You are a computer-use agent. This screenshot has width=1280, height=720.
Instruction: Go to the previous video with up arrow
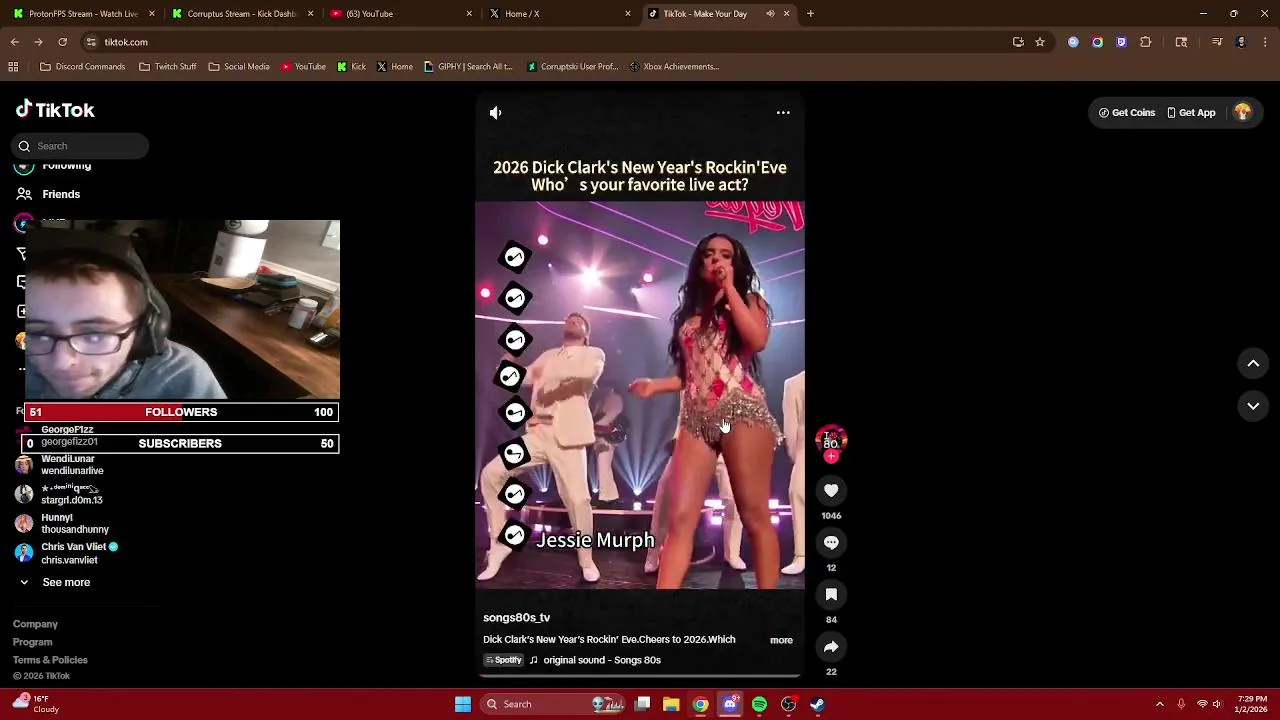(1253, 364)
